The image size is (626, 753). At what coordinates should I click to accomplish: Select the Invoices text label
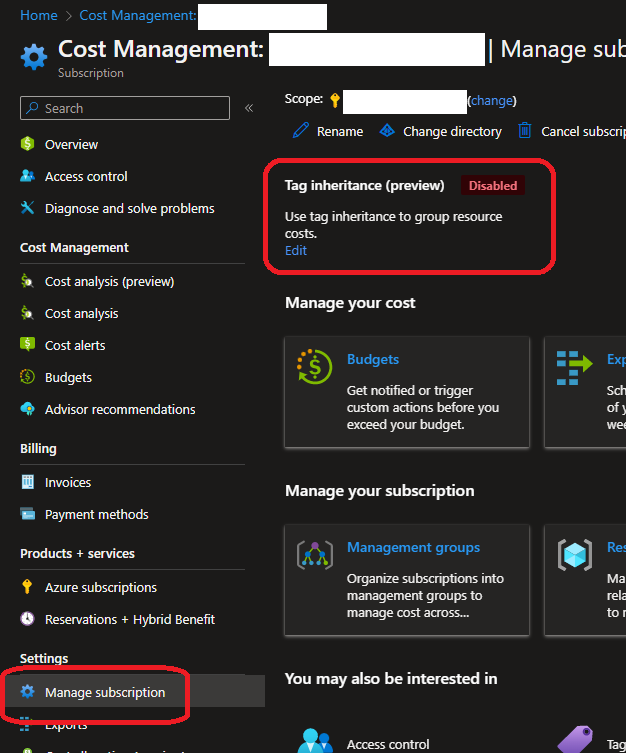tap(68, 483)
